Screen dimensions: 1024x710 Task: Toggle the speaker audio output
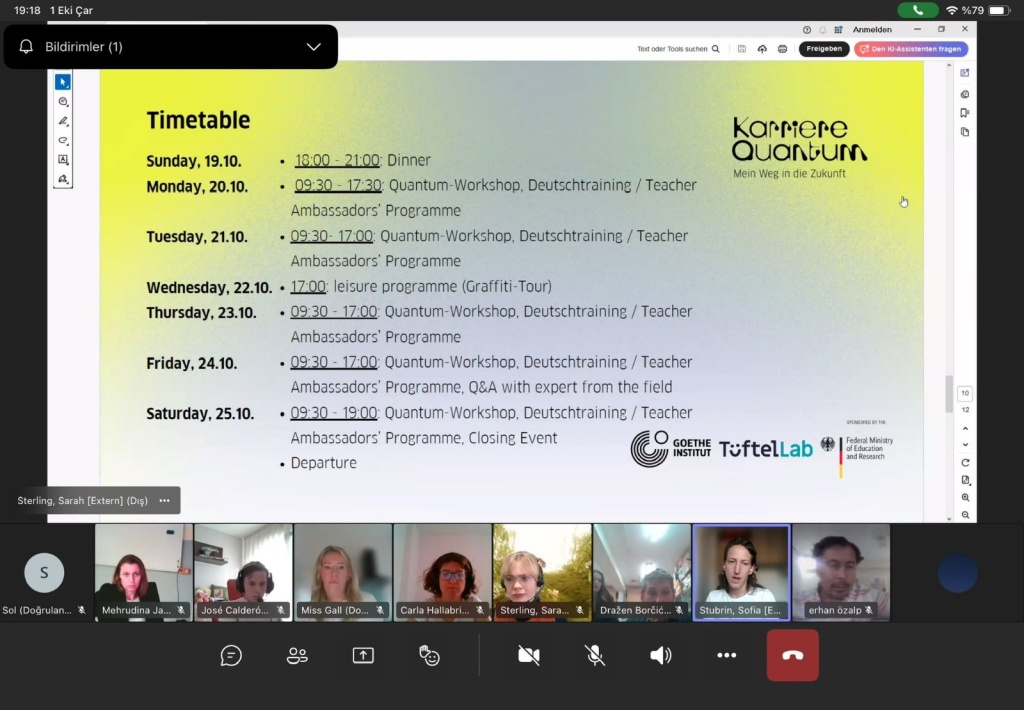coord(661,656)
